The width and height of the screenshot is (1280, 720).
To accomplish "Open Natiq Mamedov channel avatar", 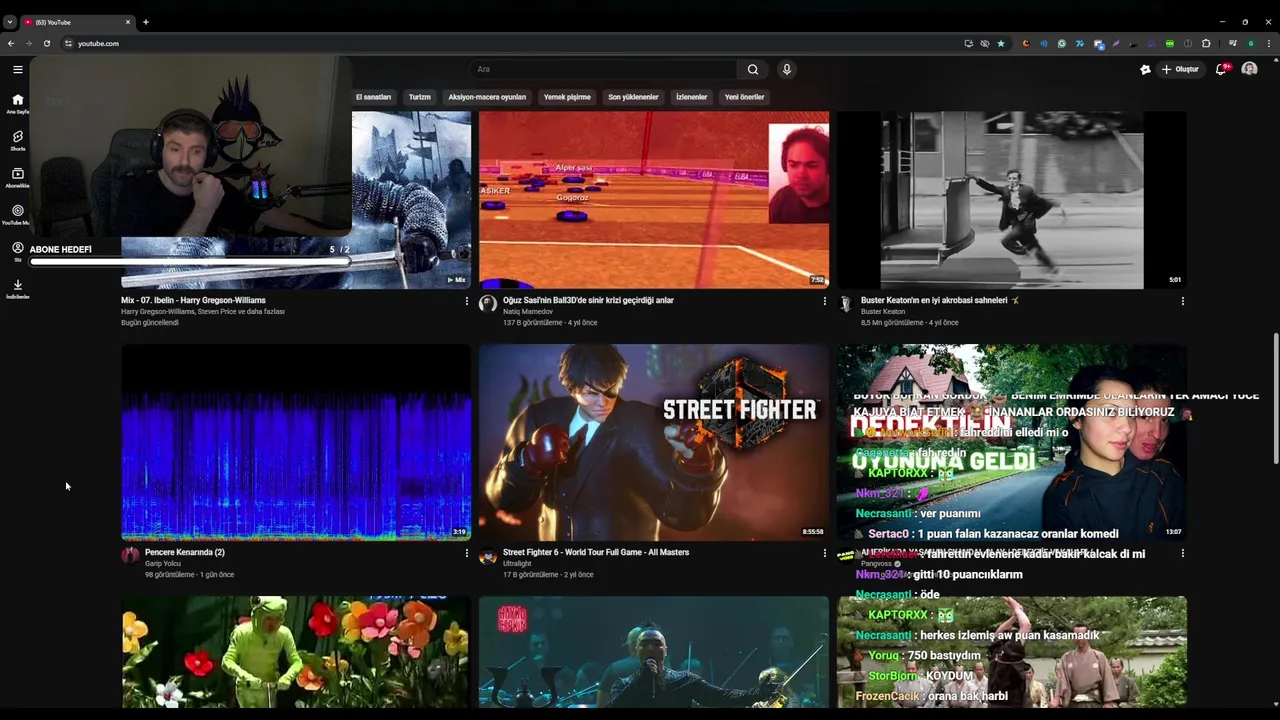I will pyautogui.click(x=488, y=303).
